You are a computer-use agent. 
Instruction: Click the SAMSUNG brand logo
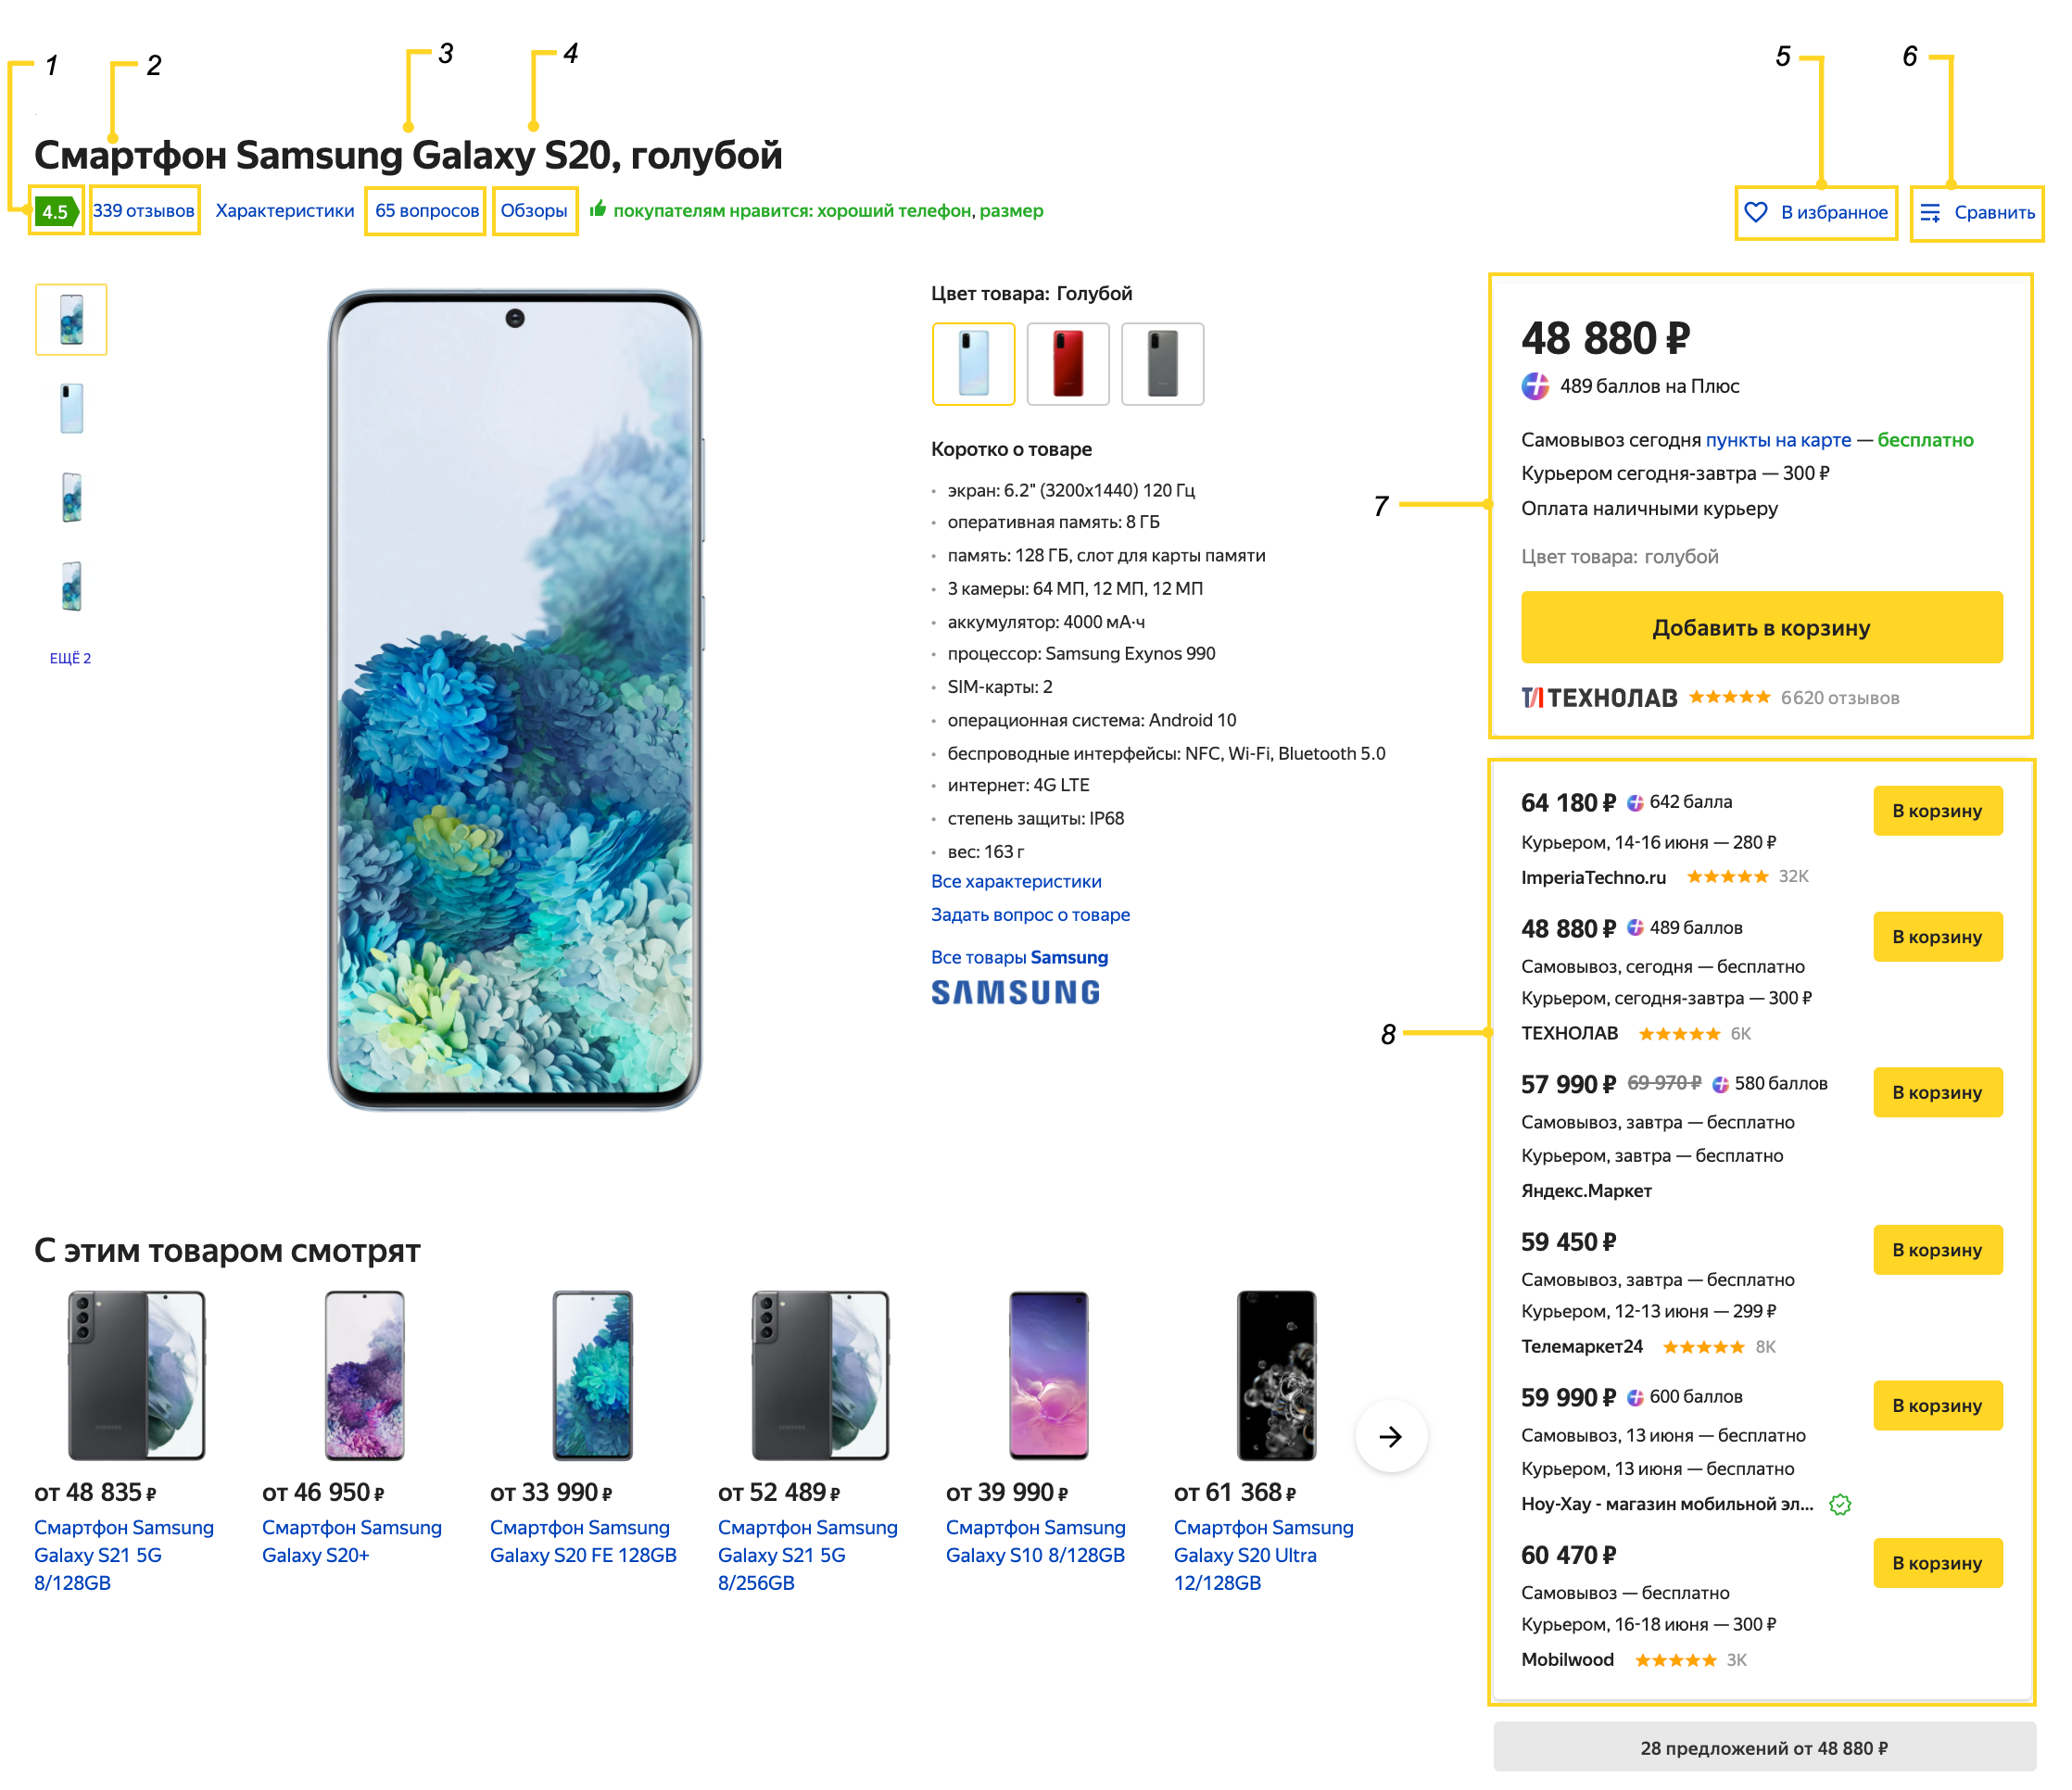1015,992
